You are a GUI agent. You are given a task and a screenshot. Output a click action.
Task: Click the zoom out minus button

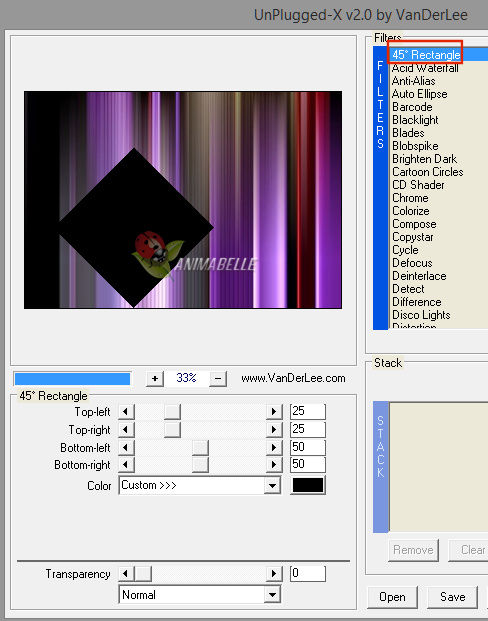[x=218, y=379]
